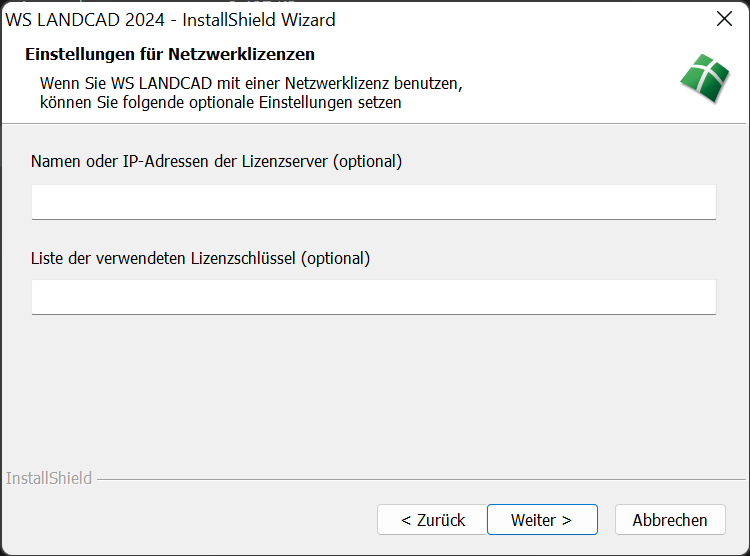Click "(optional)" after the Lizenzschlüssel label
Image resolution: width=750 pixels, height=556 pixels.
pyautogui.click(x=337, y=258)
